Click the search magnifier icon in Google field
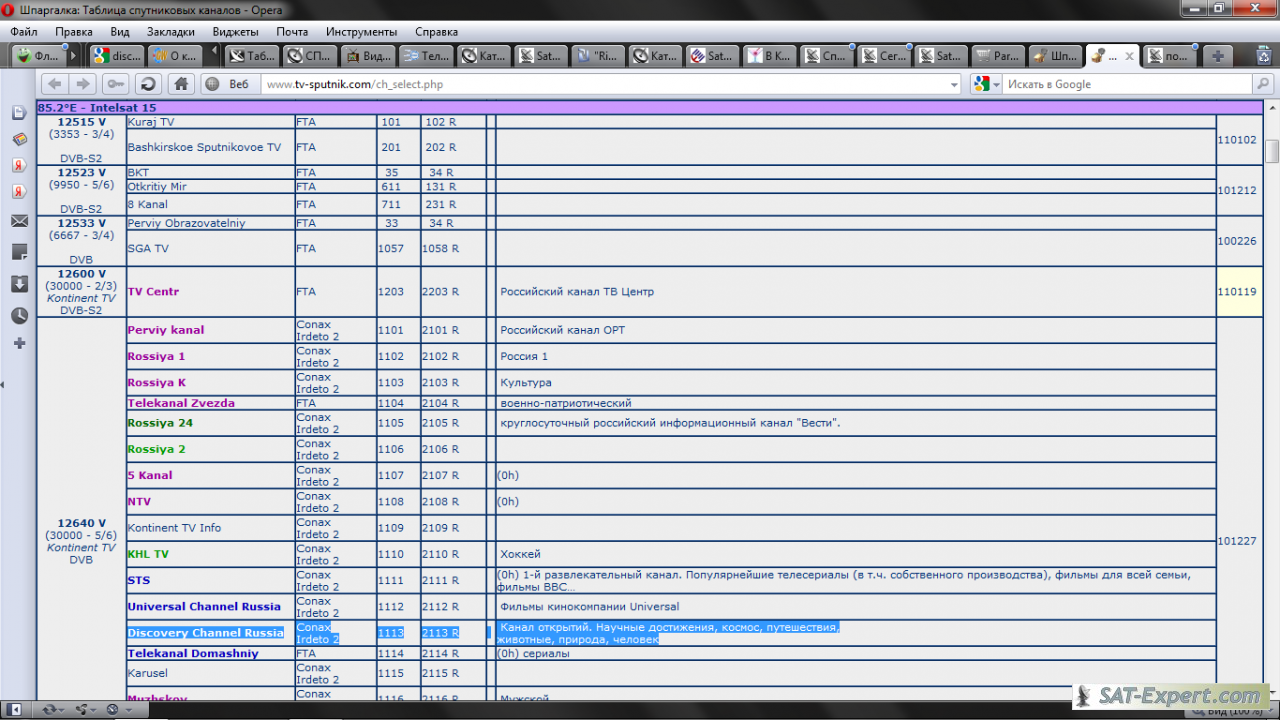1280x720 pixels. click(1263, 84)
